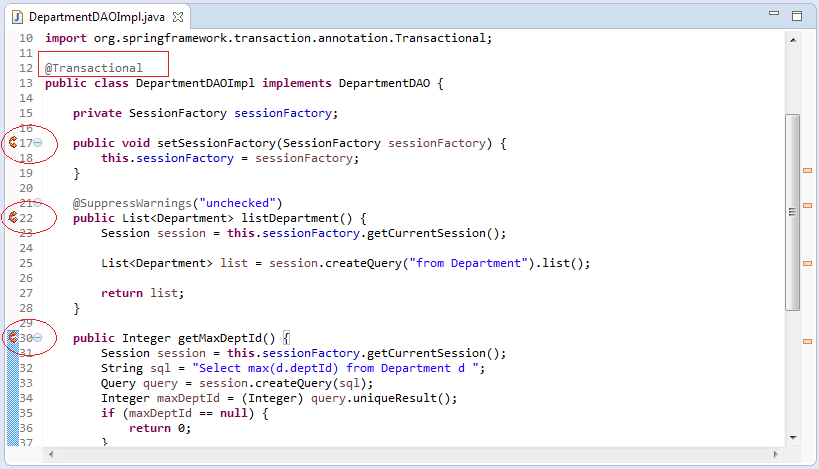
Task: Collapse the setSessionFactory method at line 17
Action: pyautogui.click(x=38, y=143)
